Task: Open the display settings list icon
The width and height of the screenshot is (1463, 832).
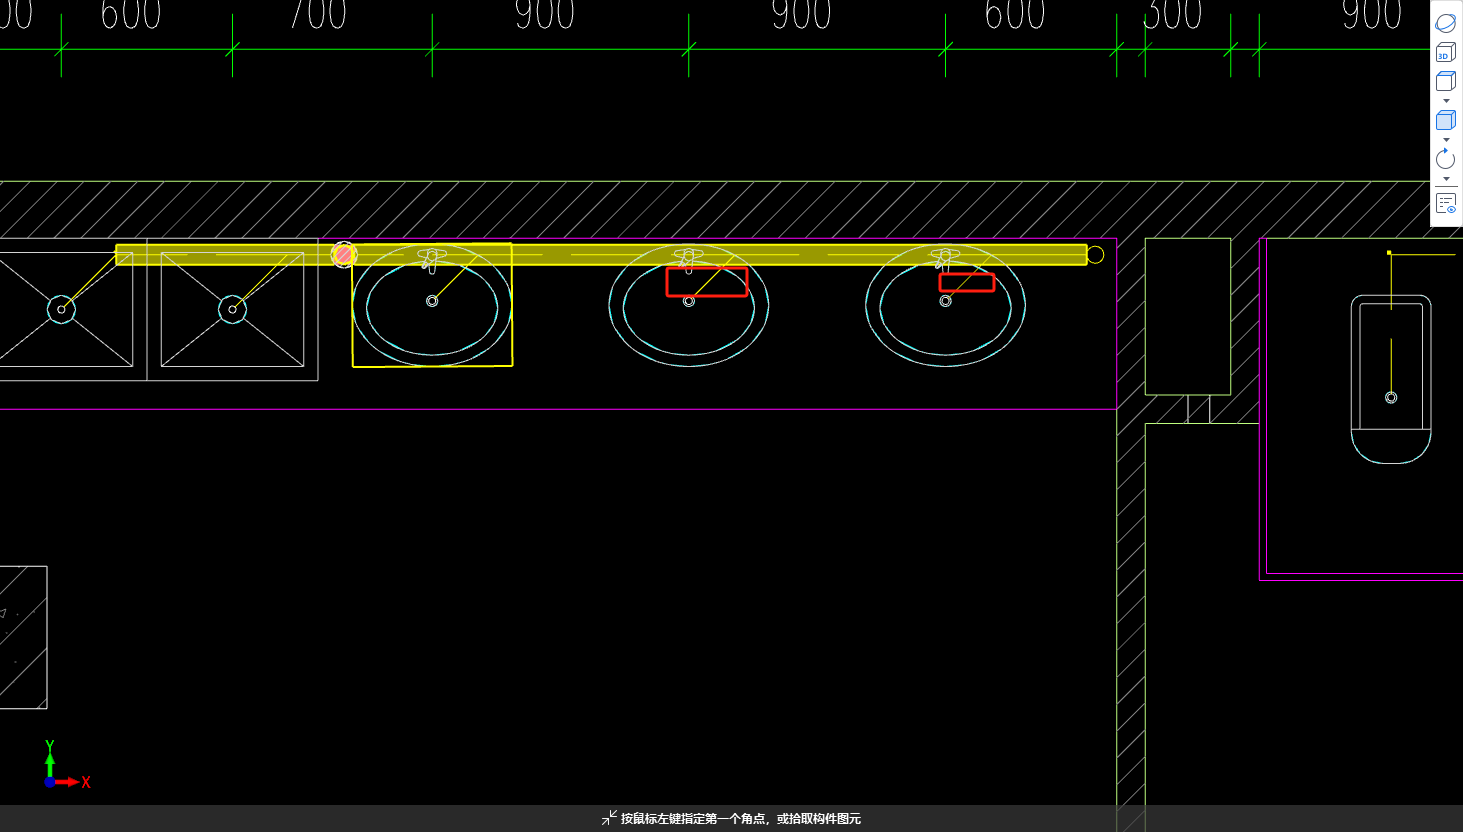Action: pos(1446,204)
